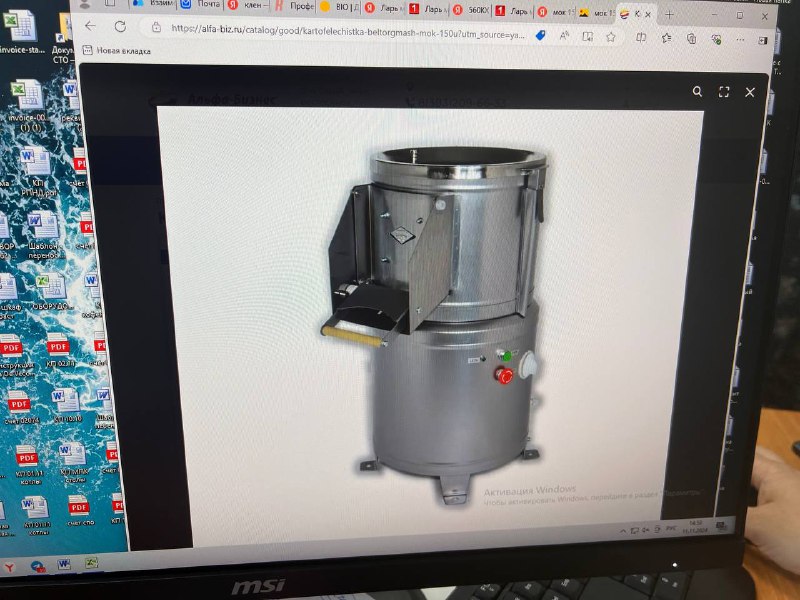The height and width of the screenshot is (600, 800).
Task: Select the 'КП 10.10' Word desktop file
Action: pos(67,406)
